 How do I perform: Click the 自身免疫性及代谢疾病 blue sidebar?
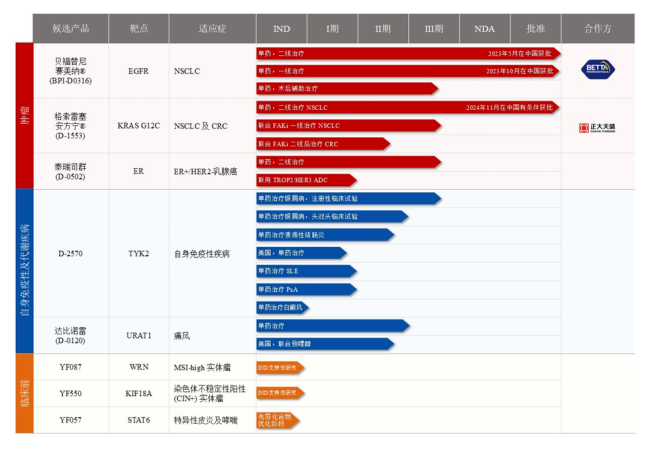(24, 270)
